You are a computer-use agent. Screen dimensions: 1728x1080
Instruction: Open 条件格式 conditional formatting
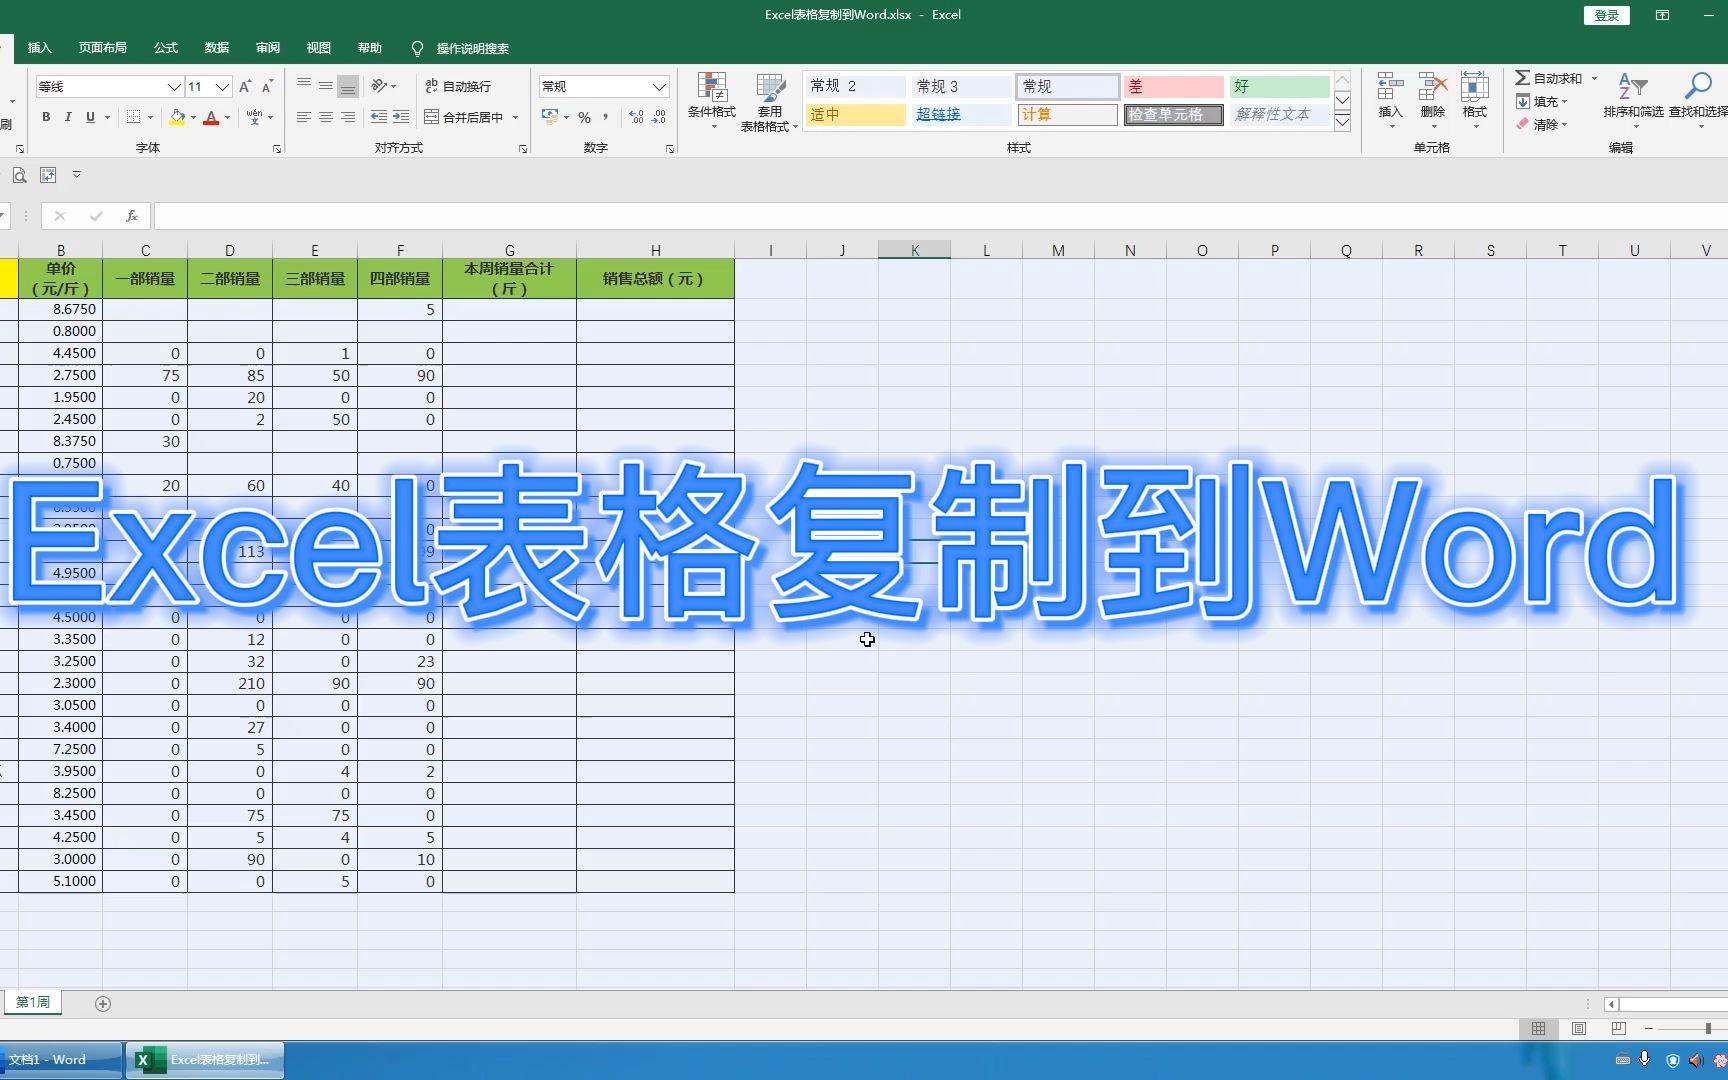pos(711,100)
